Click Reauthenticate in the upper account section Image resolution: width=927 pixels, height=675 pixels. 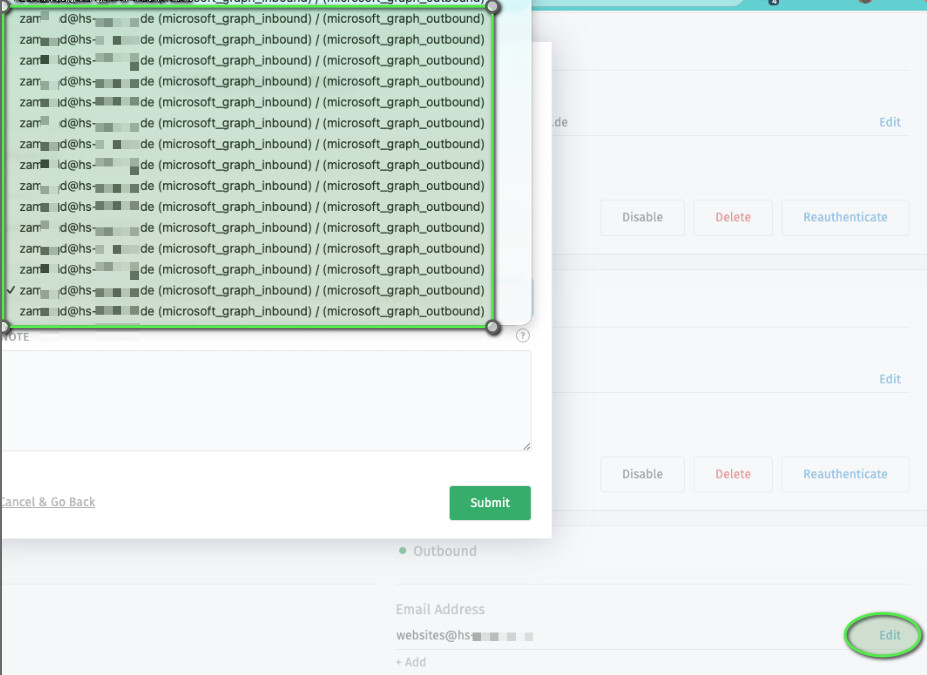pyautogui.click(x=845, y=217)
